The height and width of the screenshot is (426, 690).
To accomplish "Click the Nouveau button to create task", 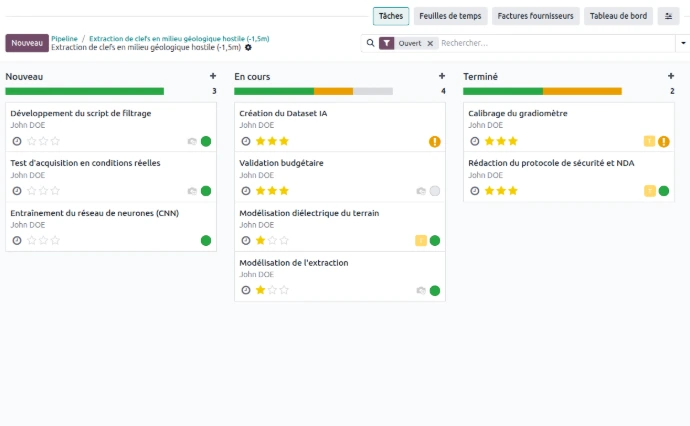I will click(x=27, y=43).
